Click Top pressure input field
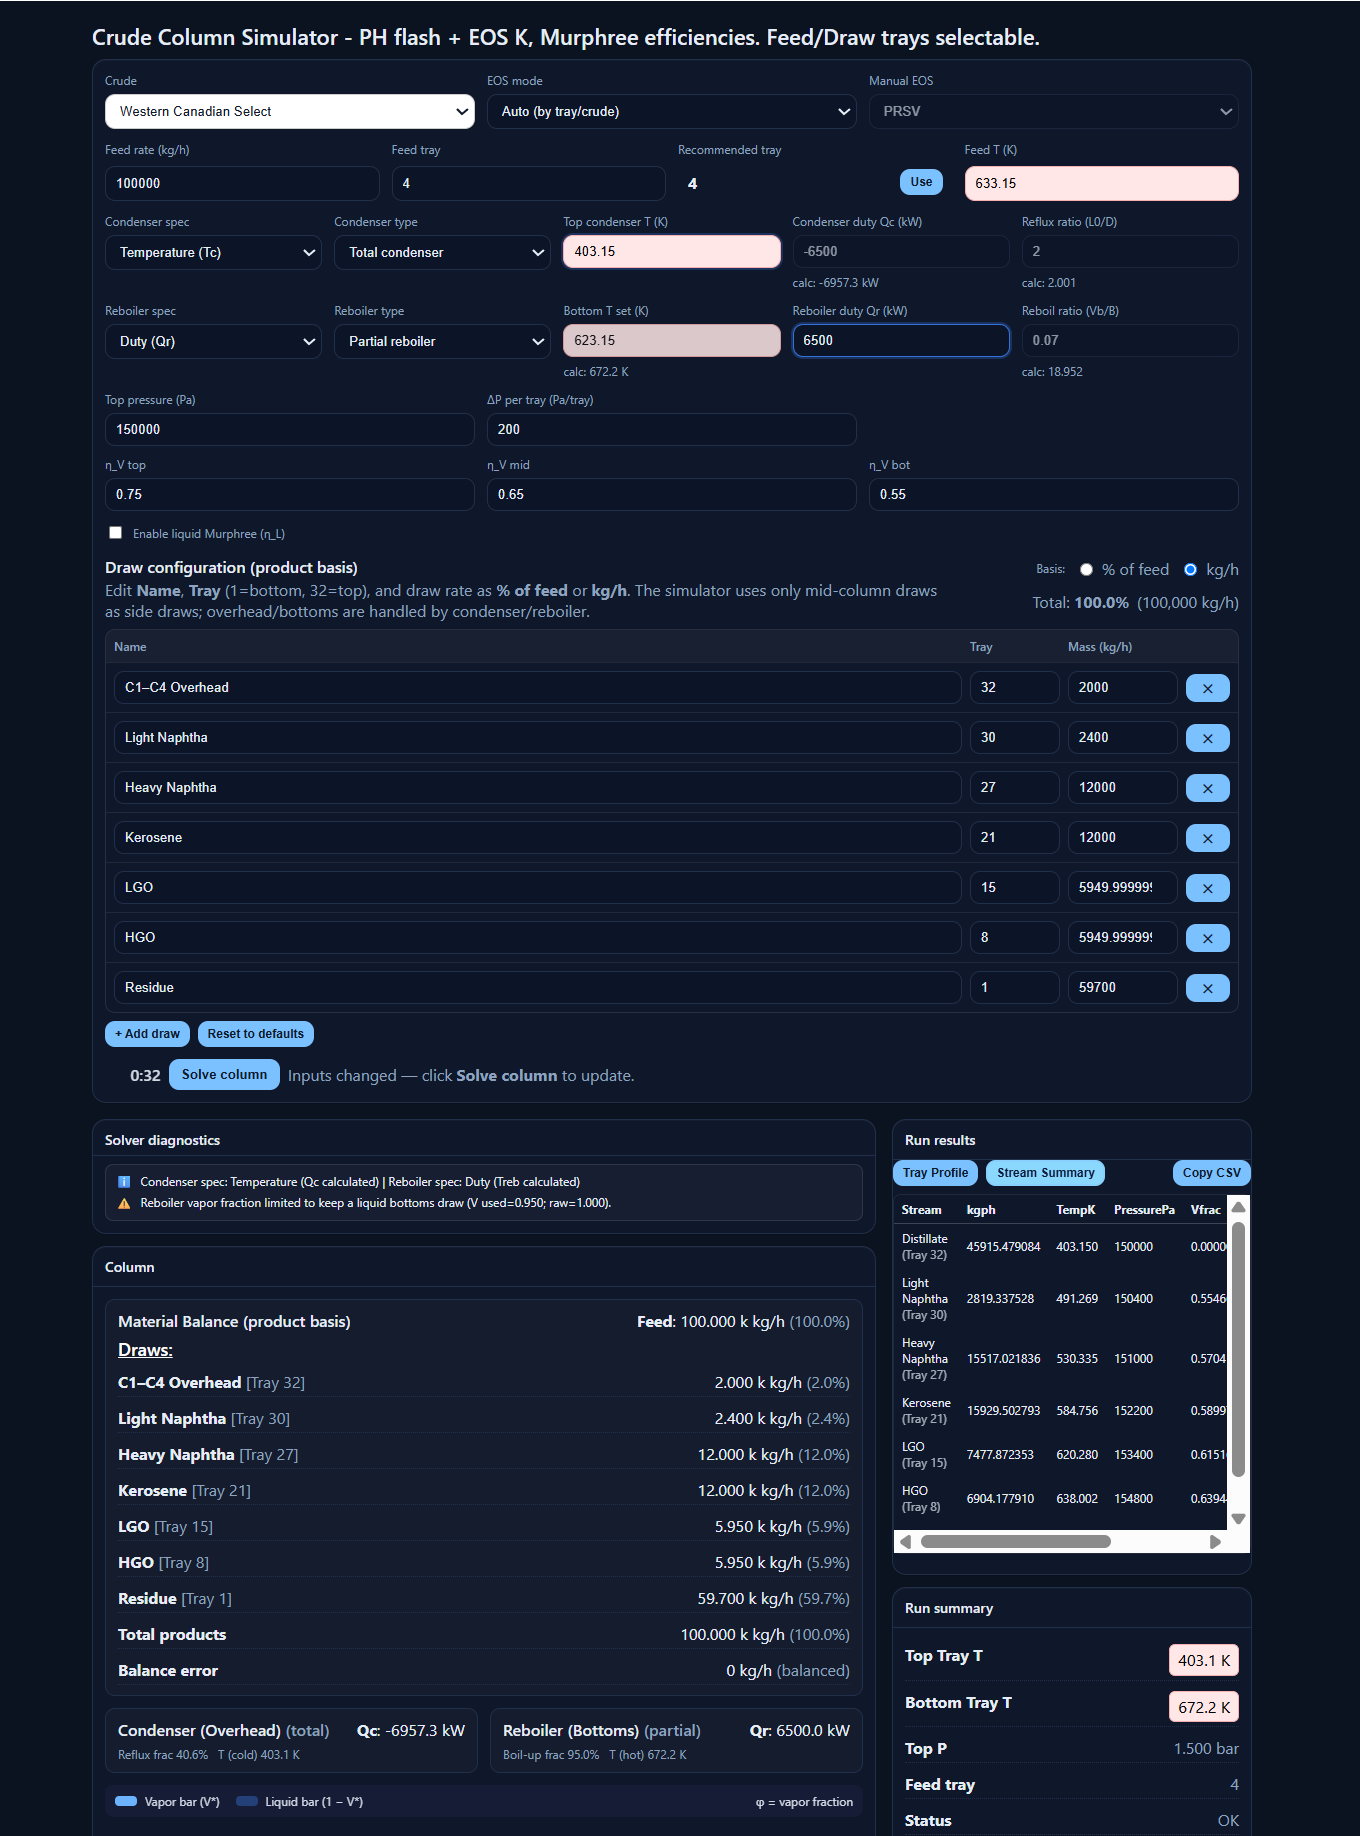 click(290, 429)
